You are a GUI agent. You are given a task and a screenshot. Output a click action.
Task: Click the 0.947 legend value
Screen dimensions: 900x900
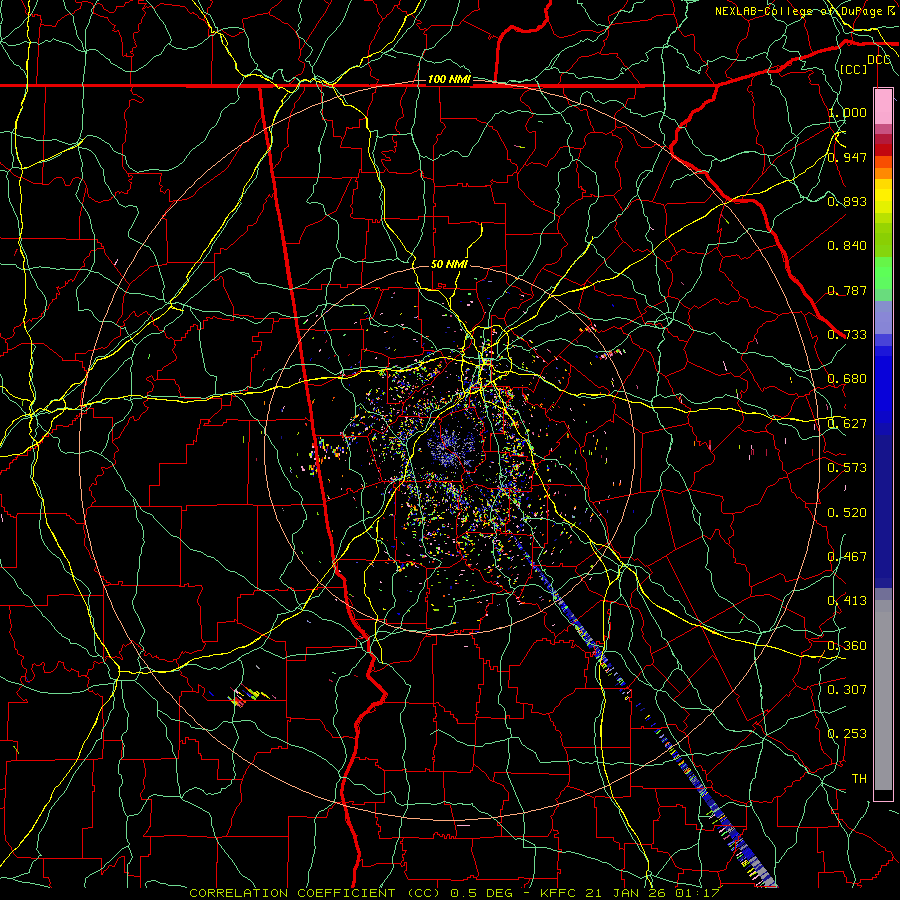pyautogui.click(x=847, y=157)
